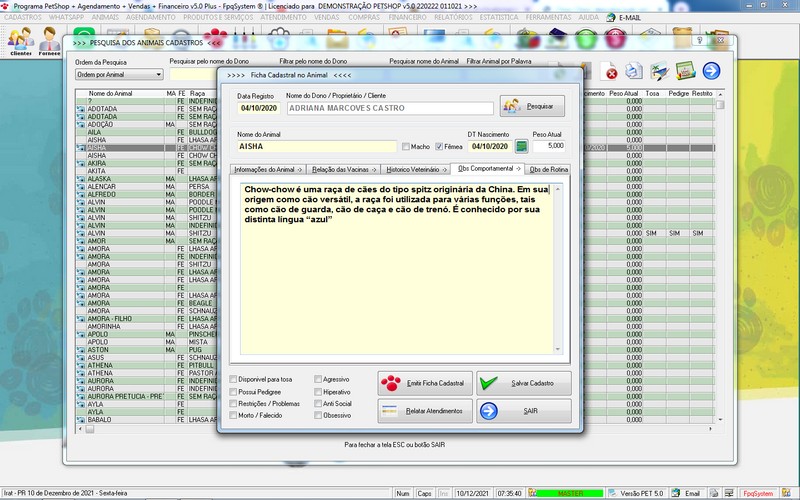The image size is (800, 500).
Task: Click the printer icon in search window
Action: (634, 71)
